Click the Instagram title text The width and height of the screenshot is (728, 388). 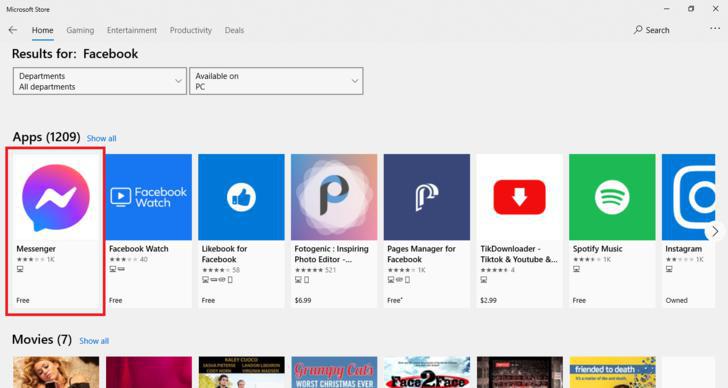tap(683, 249)
